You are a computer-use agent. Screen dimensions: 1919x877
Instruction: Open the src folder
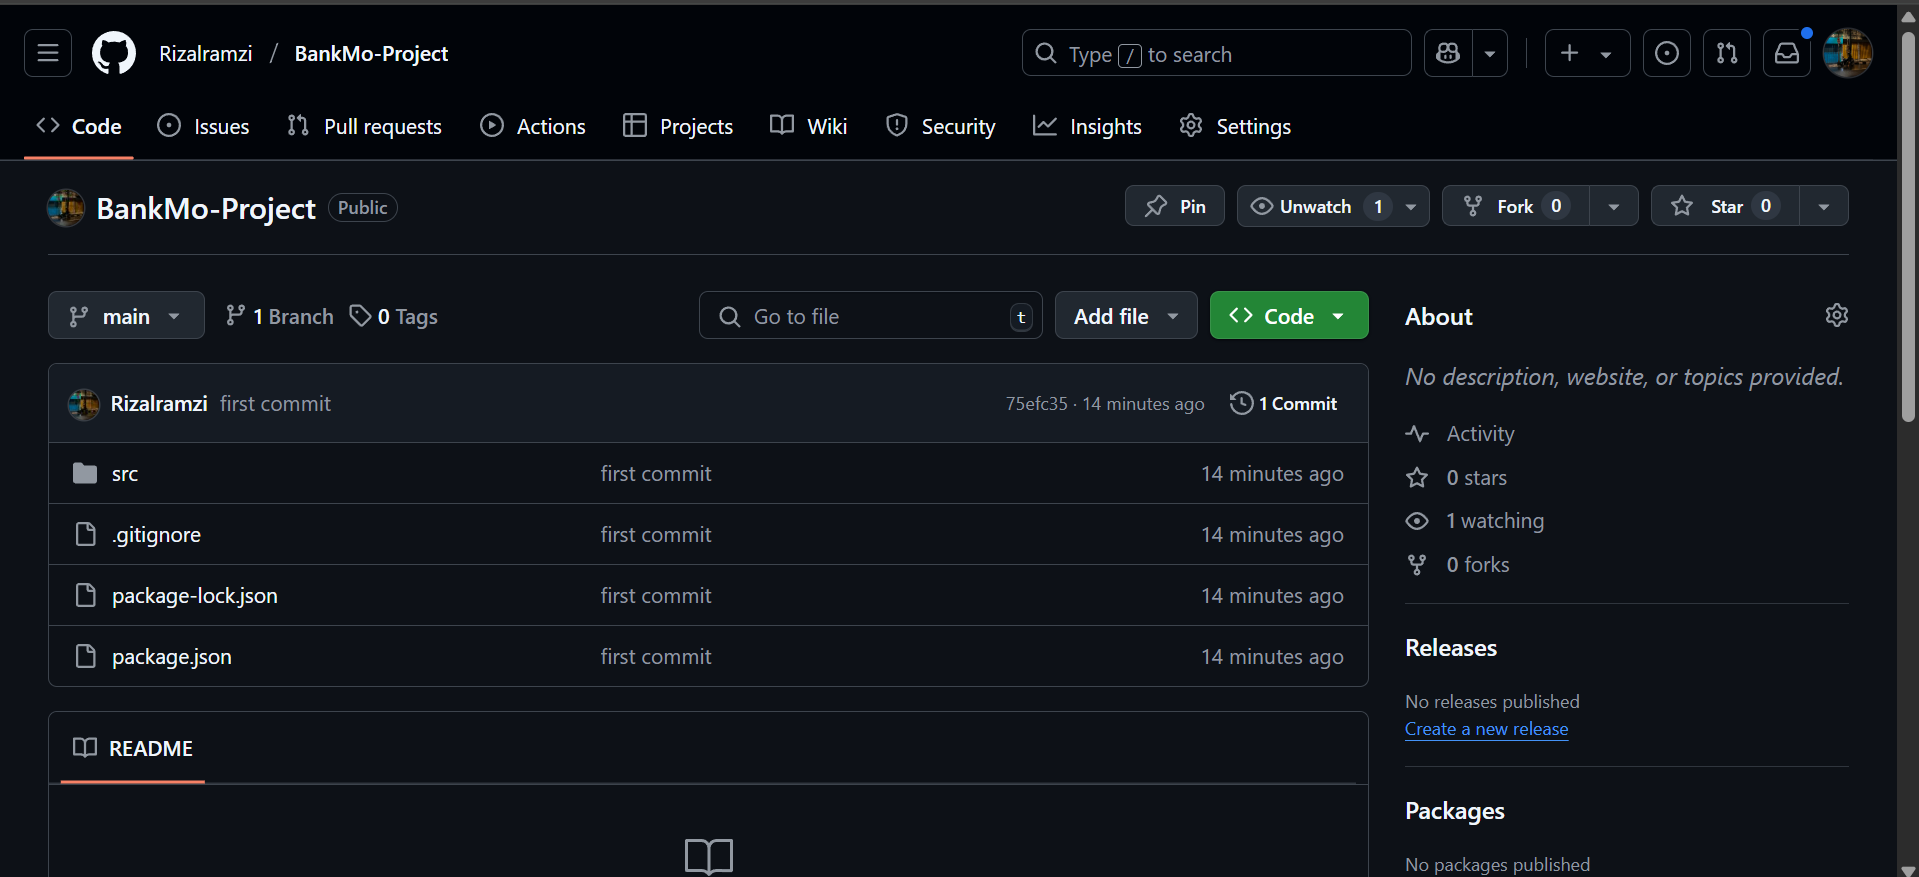click(x=125, y=474)
